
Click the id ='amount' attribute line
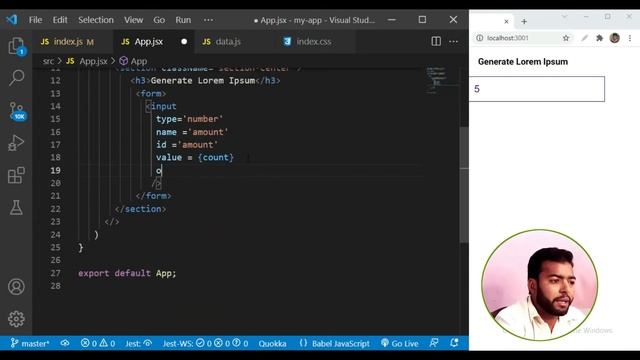187,144
